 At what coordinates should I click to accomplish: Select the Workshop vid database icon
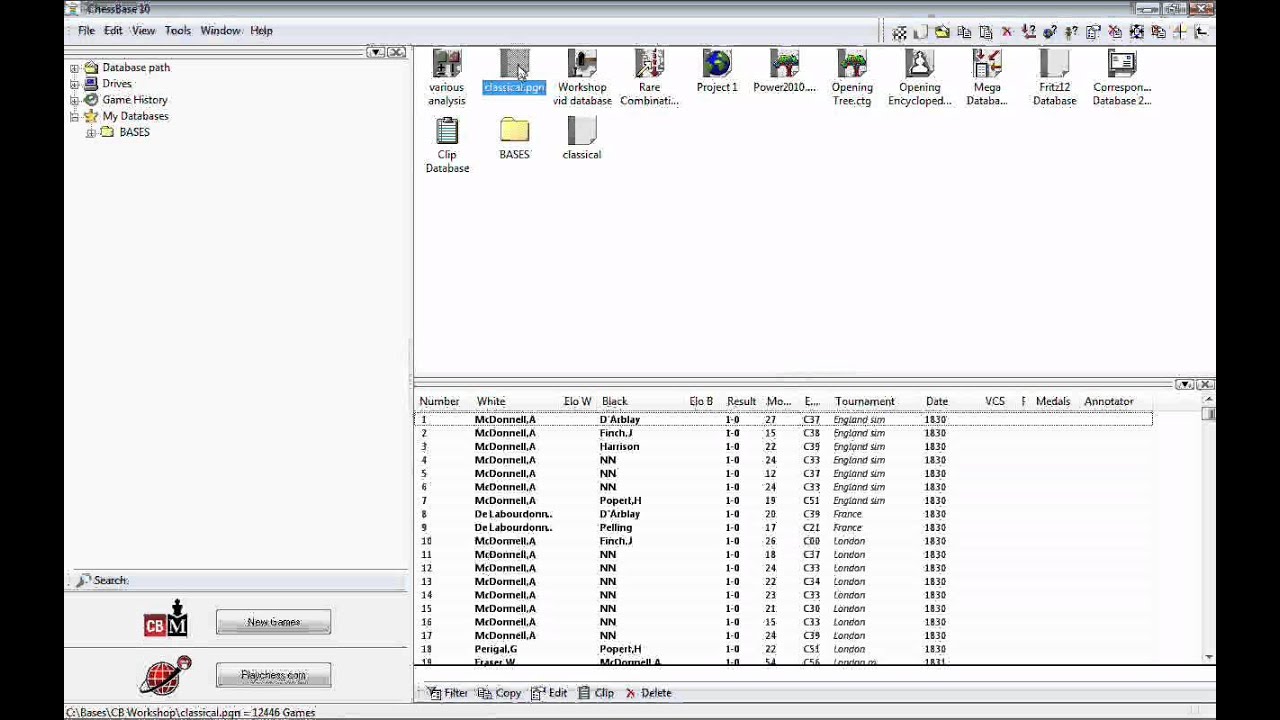[582, 78]
